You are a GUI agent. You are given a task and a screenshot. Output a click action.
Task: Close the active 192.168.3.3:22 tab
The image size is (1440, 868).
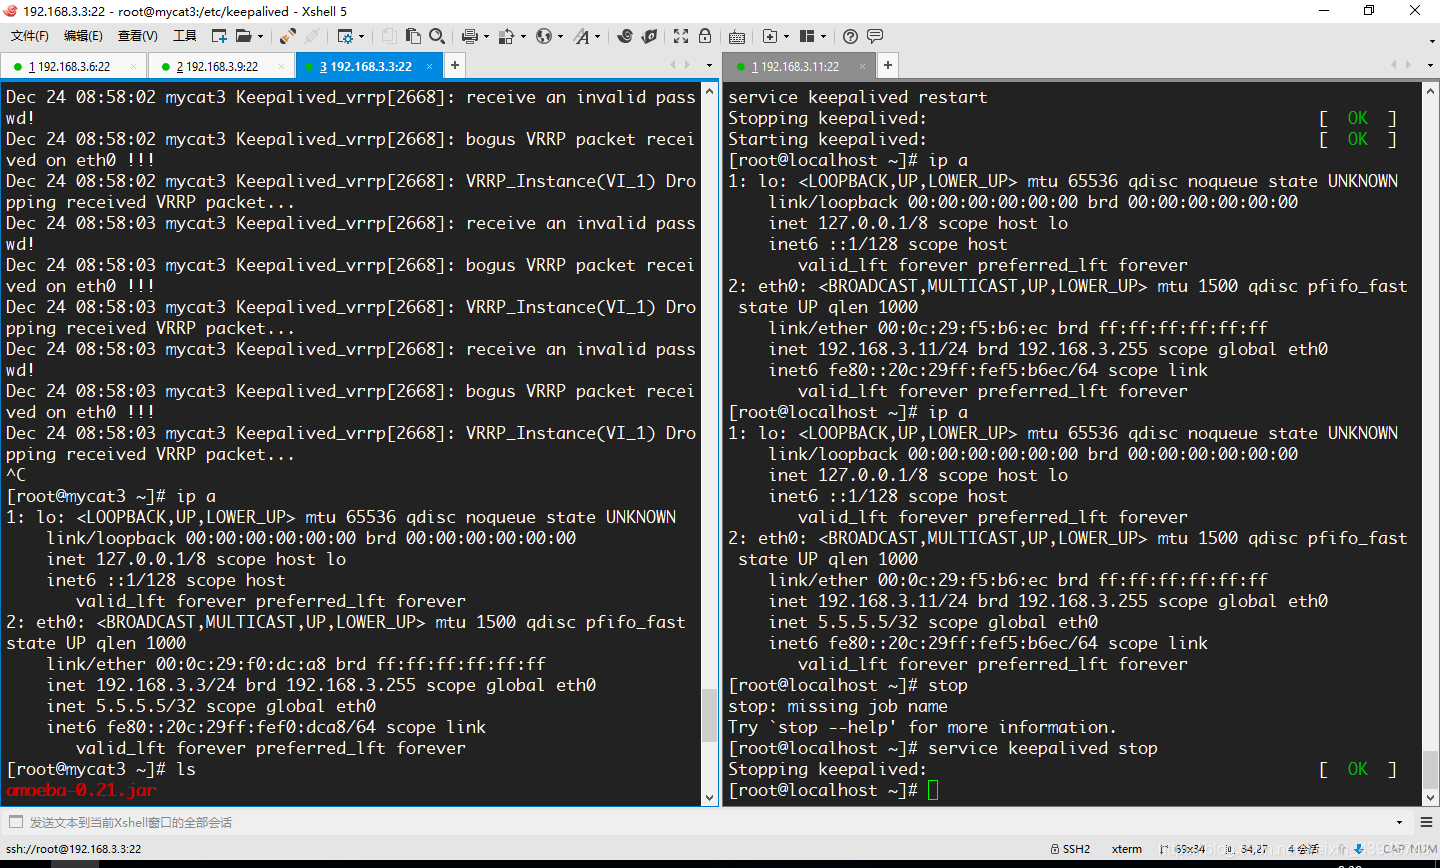click(430, 67)
